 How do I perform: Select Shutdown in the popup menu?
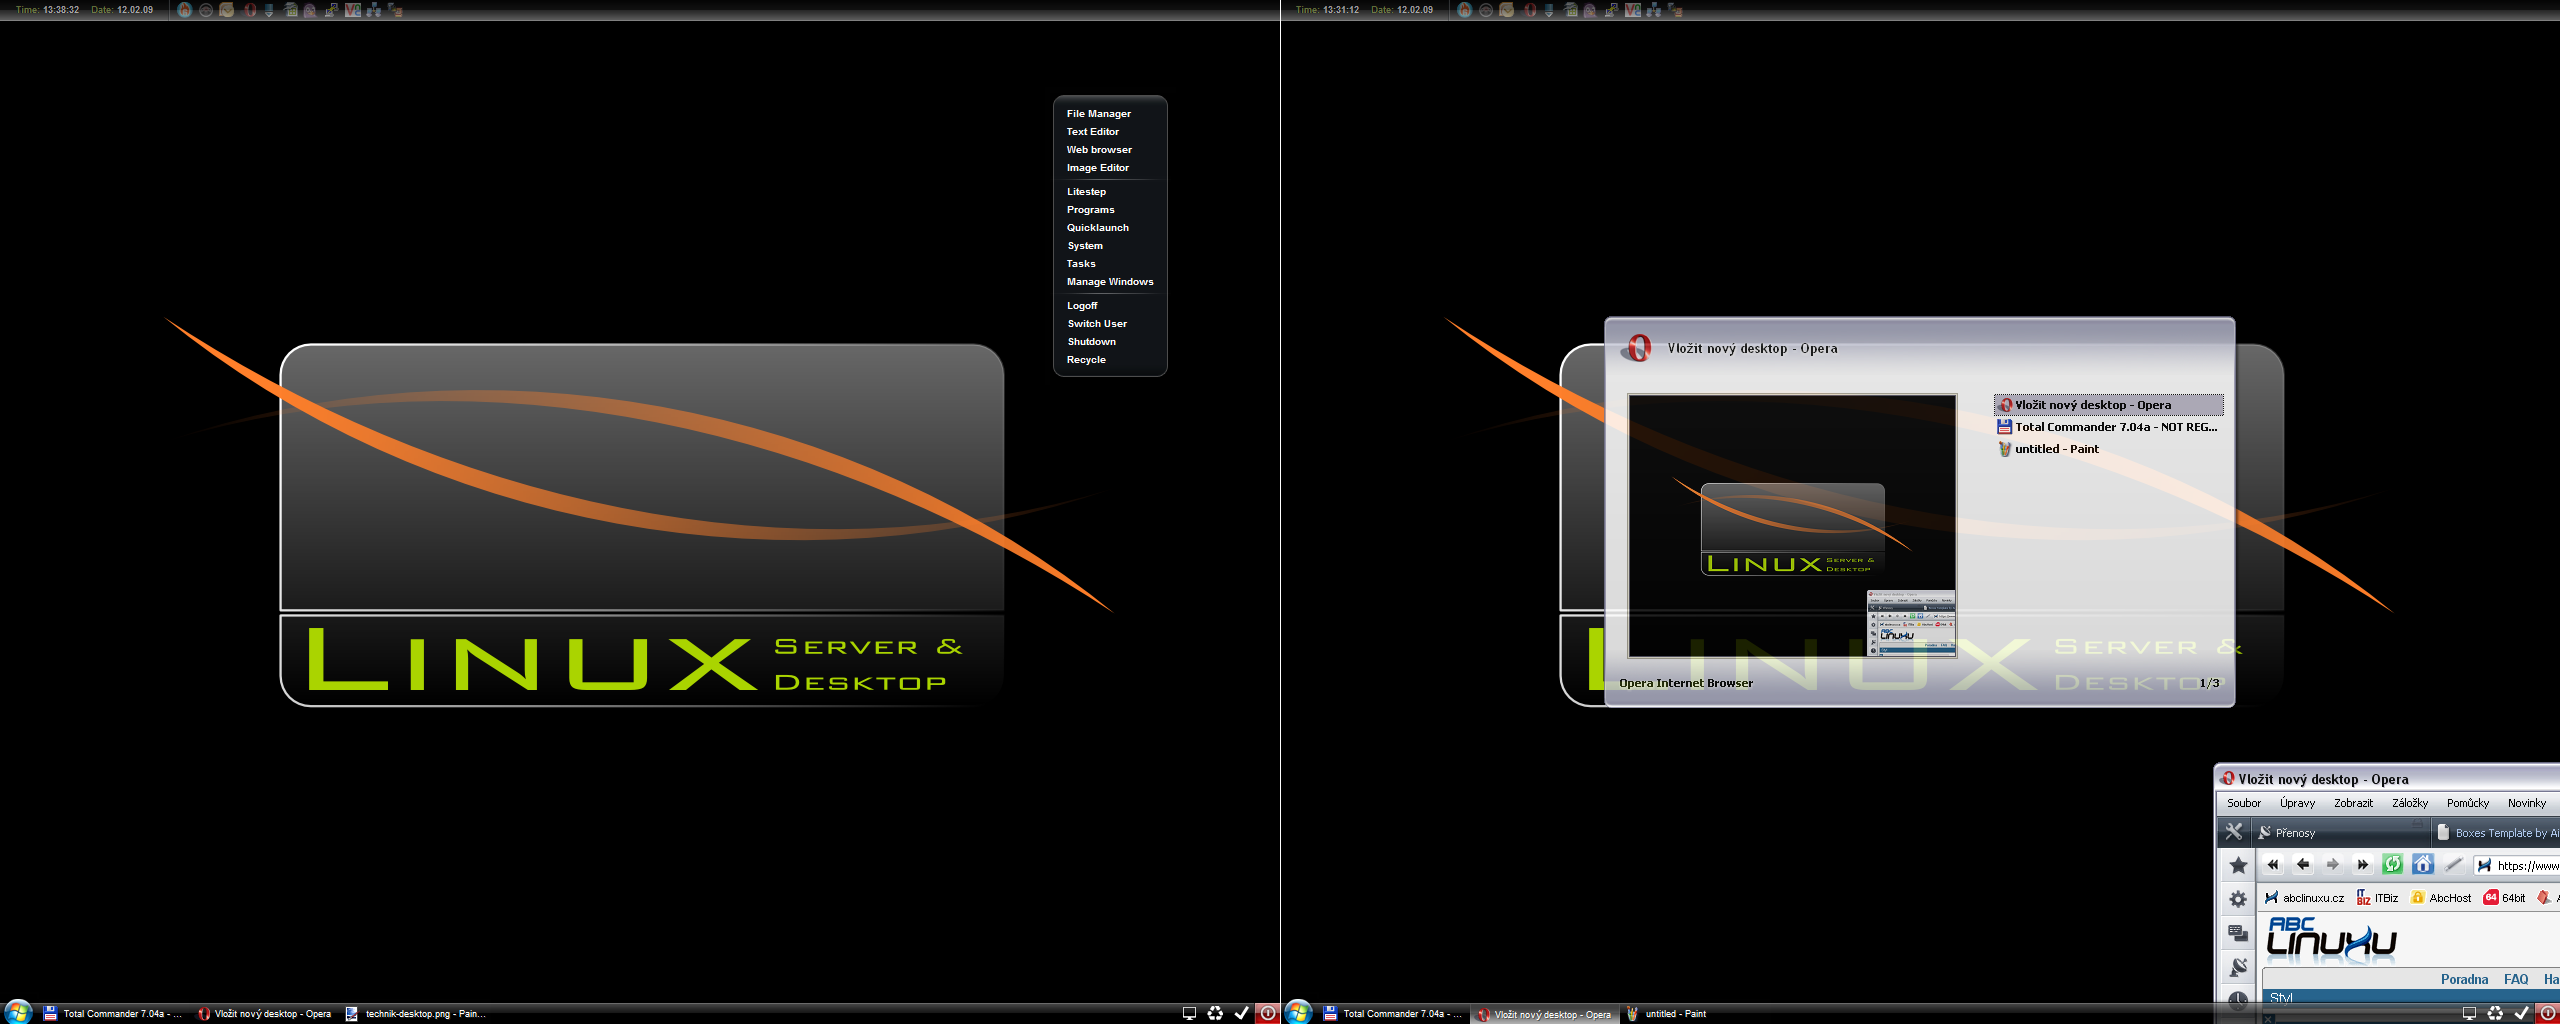(1091, 342)
